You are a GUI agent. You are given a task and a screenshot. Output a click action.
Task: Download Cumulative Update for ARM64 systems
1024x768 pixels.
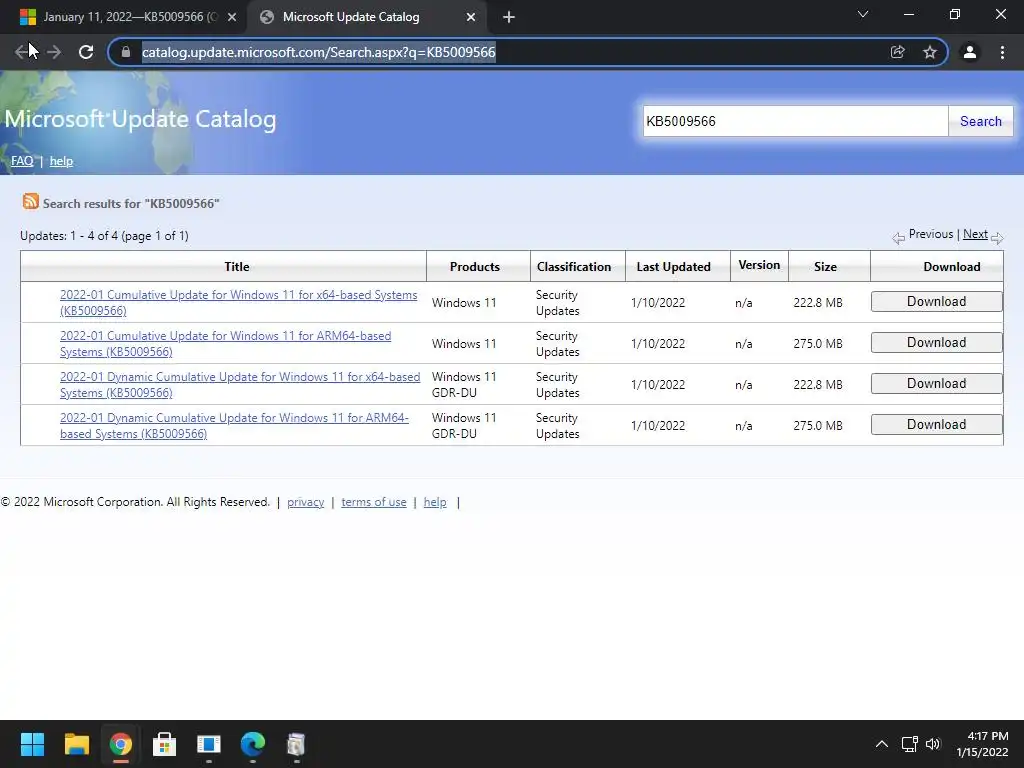(x=936, y=343)
